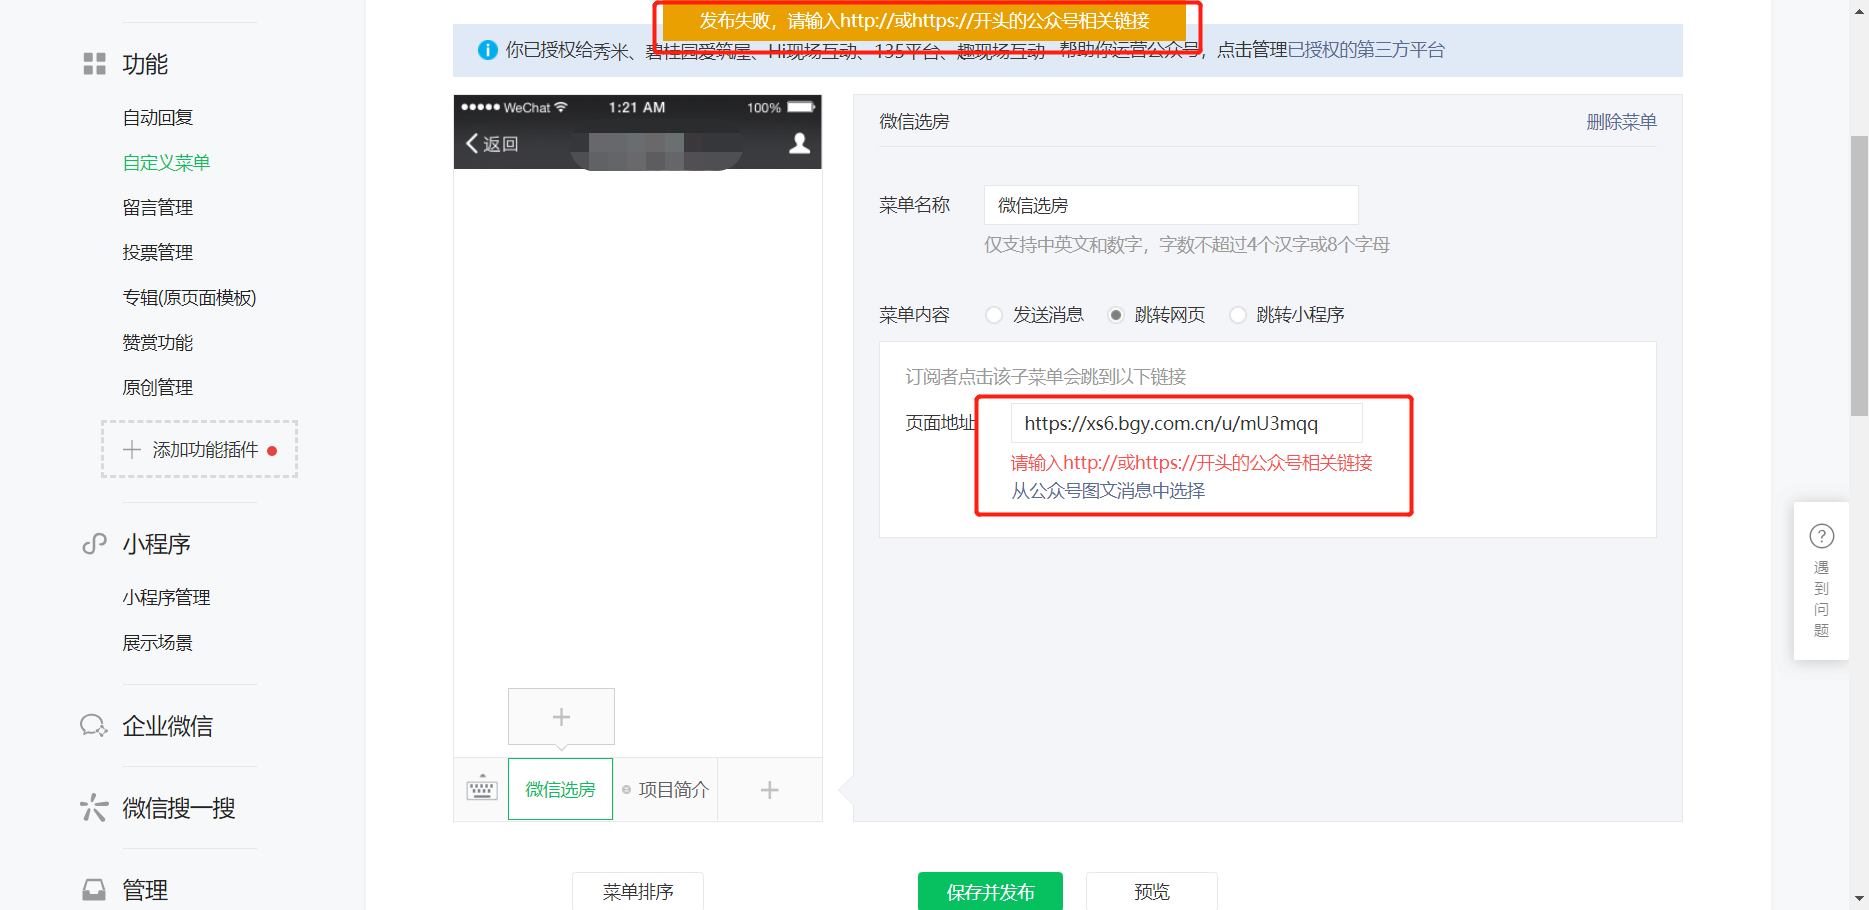1869x910 pixels.
Task: Click the 预览 button
Action: click(x=1152, y=891)
